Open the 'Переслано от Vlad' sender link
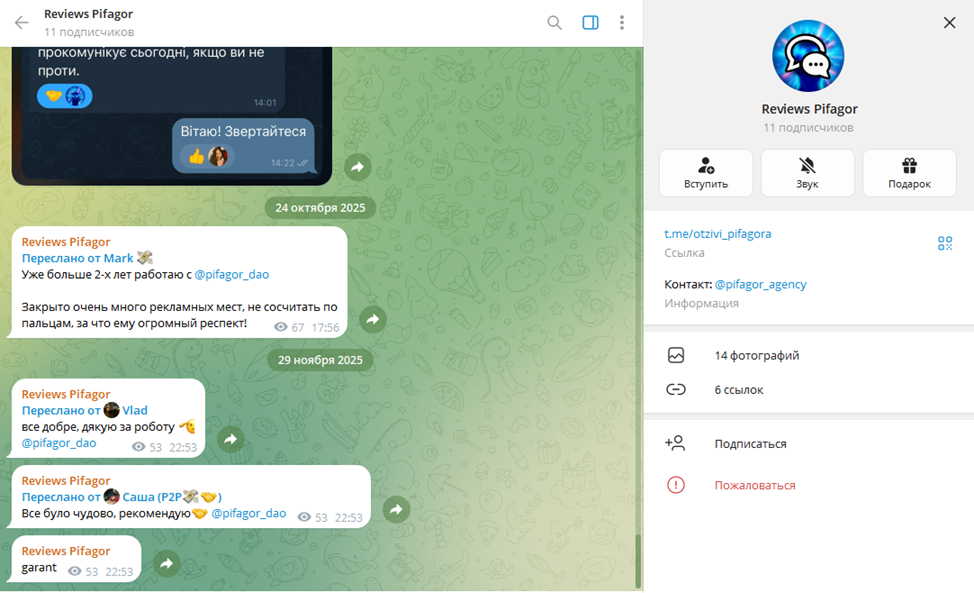Viewport: 974px width, 593px height. (84, 410)
